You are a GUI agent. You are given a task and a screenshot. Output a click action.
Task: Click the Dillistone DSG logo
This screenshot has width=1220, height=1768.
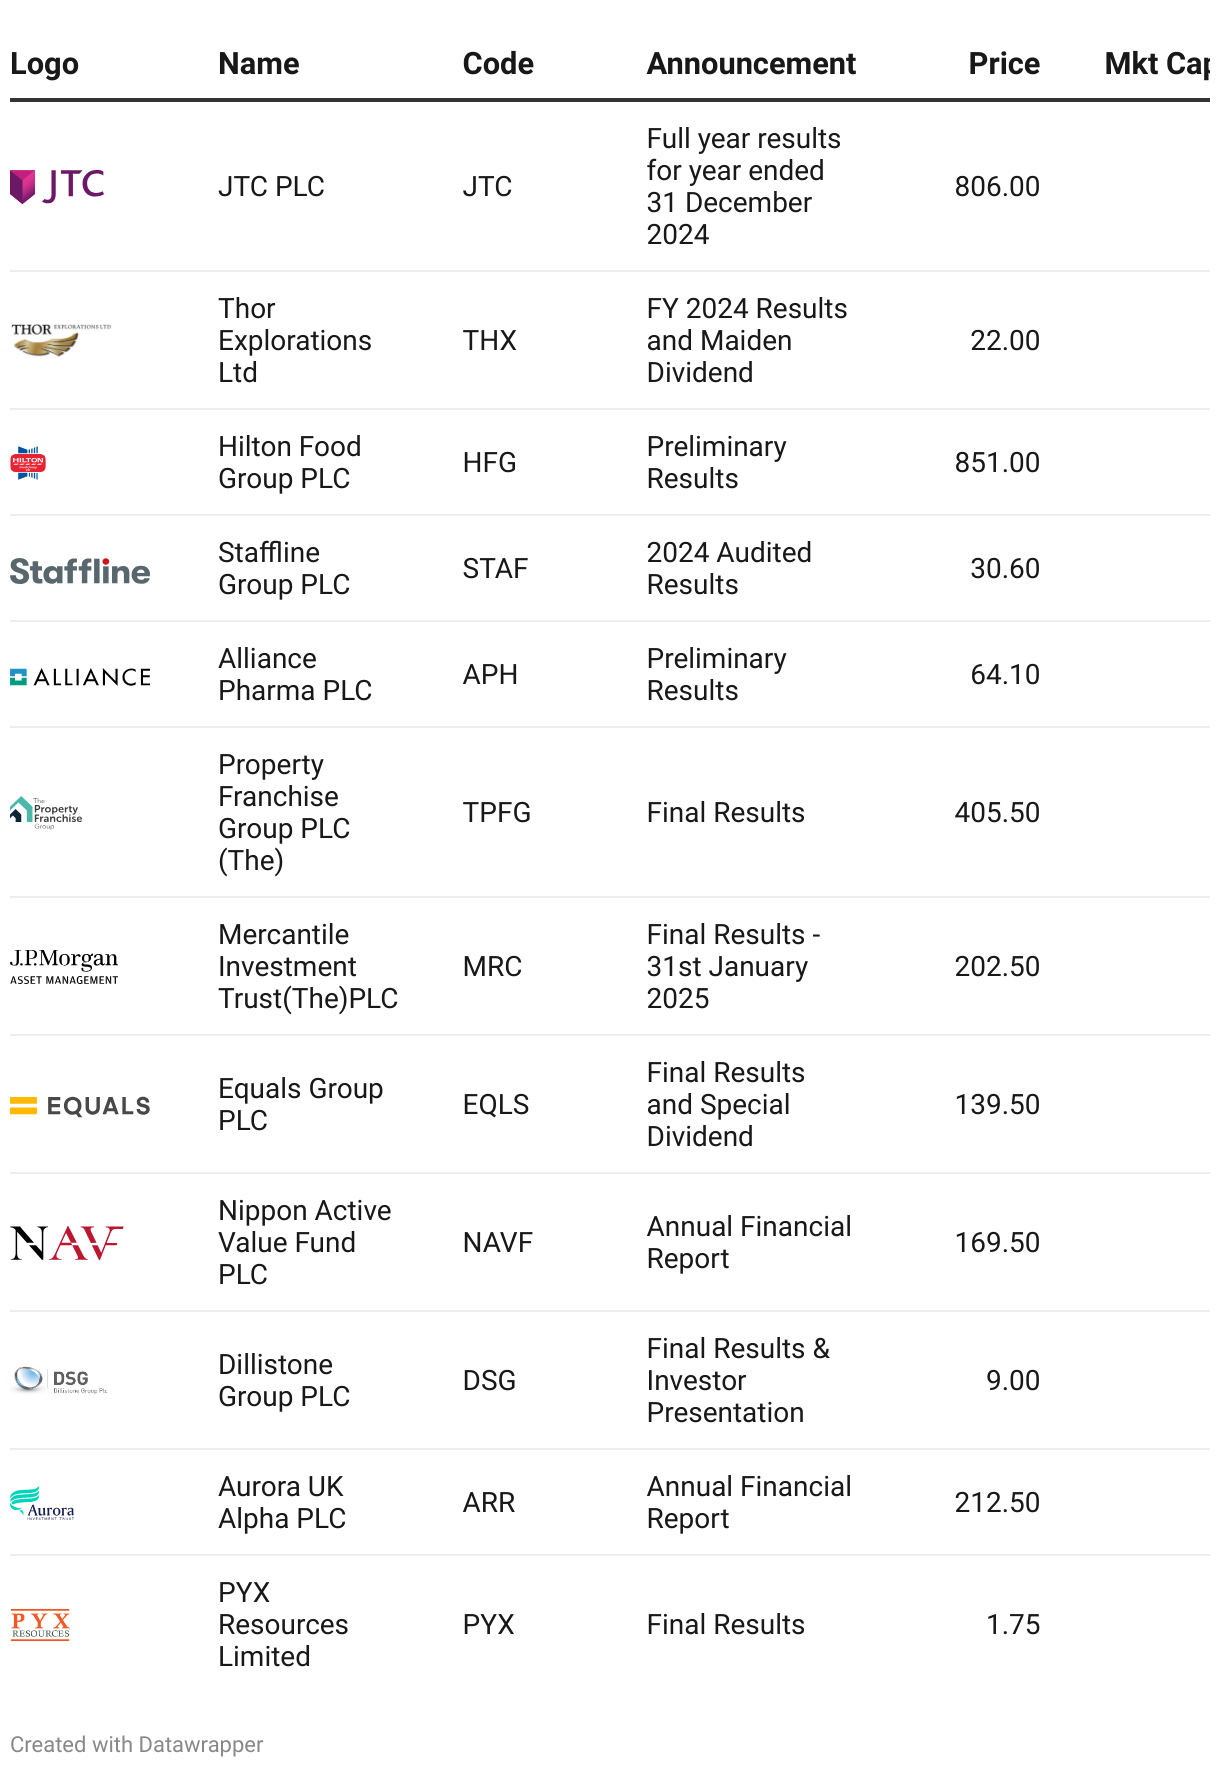pos(60,1380)
